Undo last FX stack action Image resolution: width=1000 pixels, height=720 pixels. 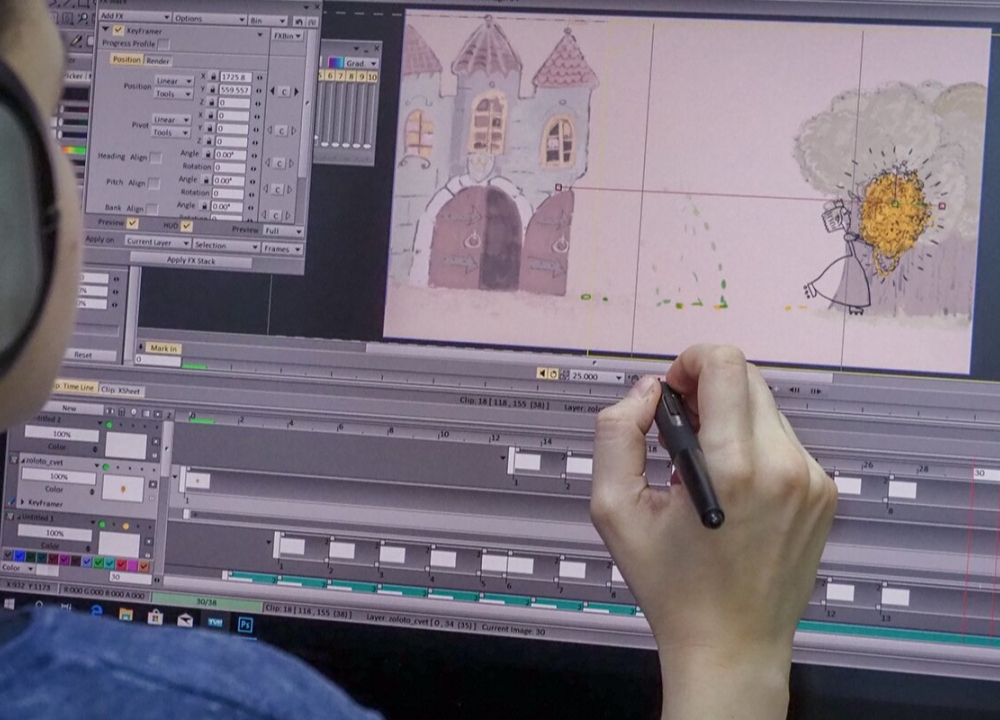coord(299,22)
